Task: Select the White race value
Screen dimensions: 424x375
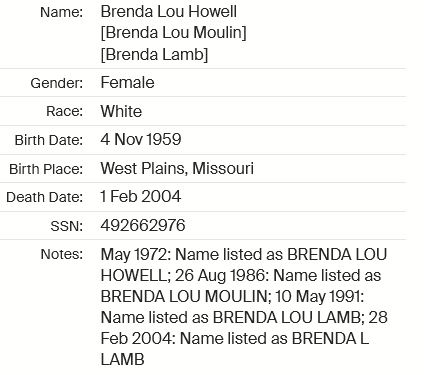Action: pos(121,111)
